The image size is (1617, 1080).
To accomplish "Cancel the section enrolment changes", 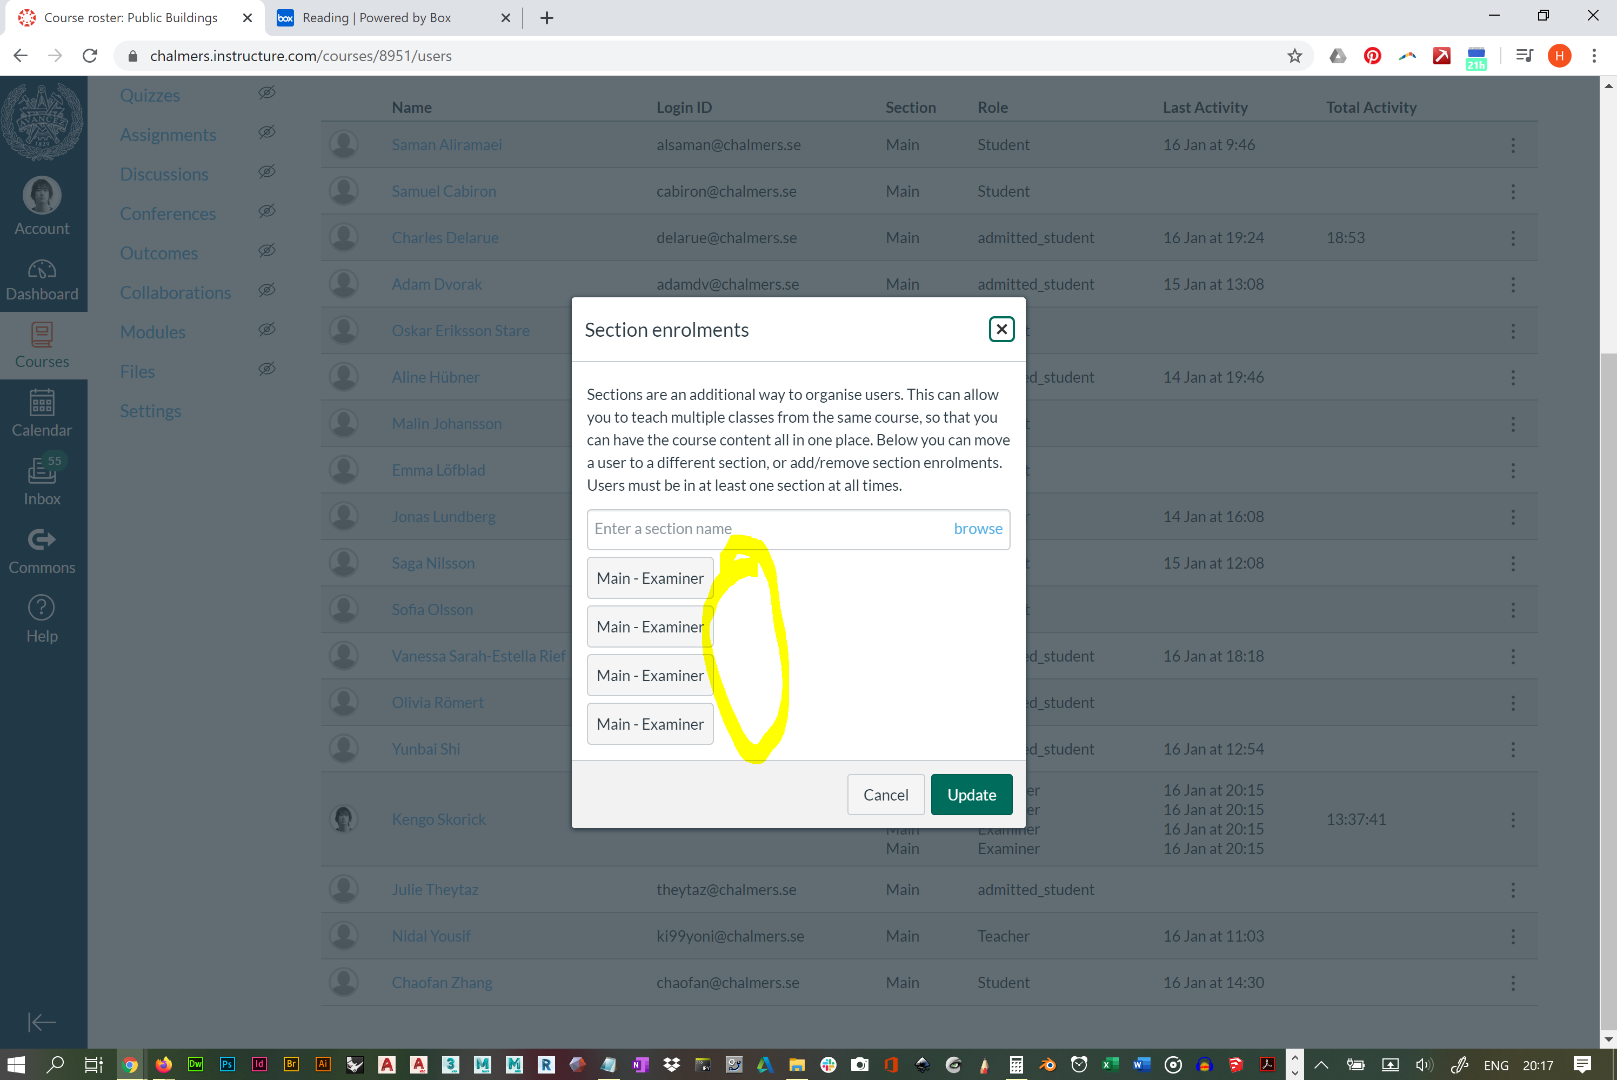I will coord(886,795).
